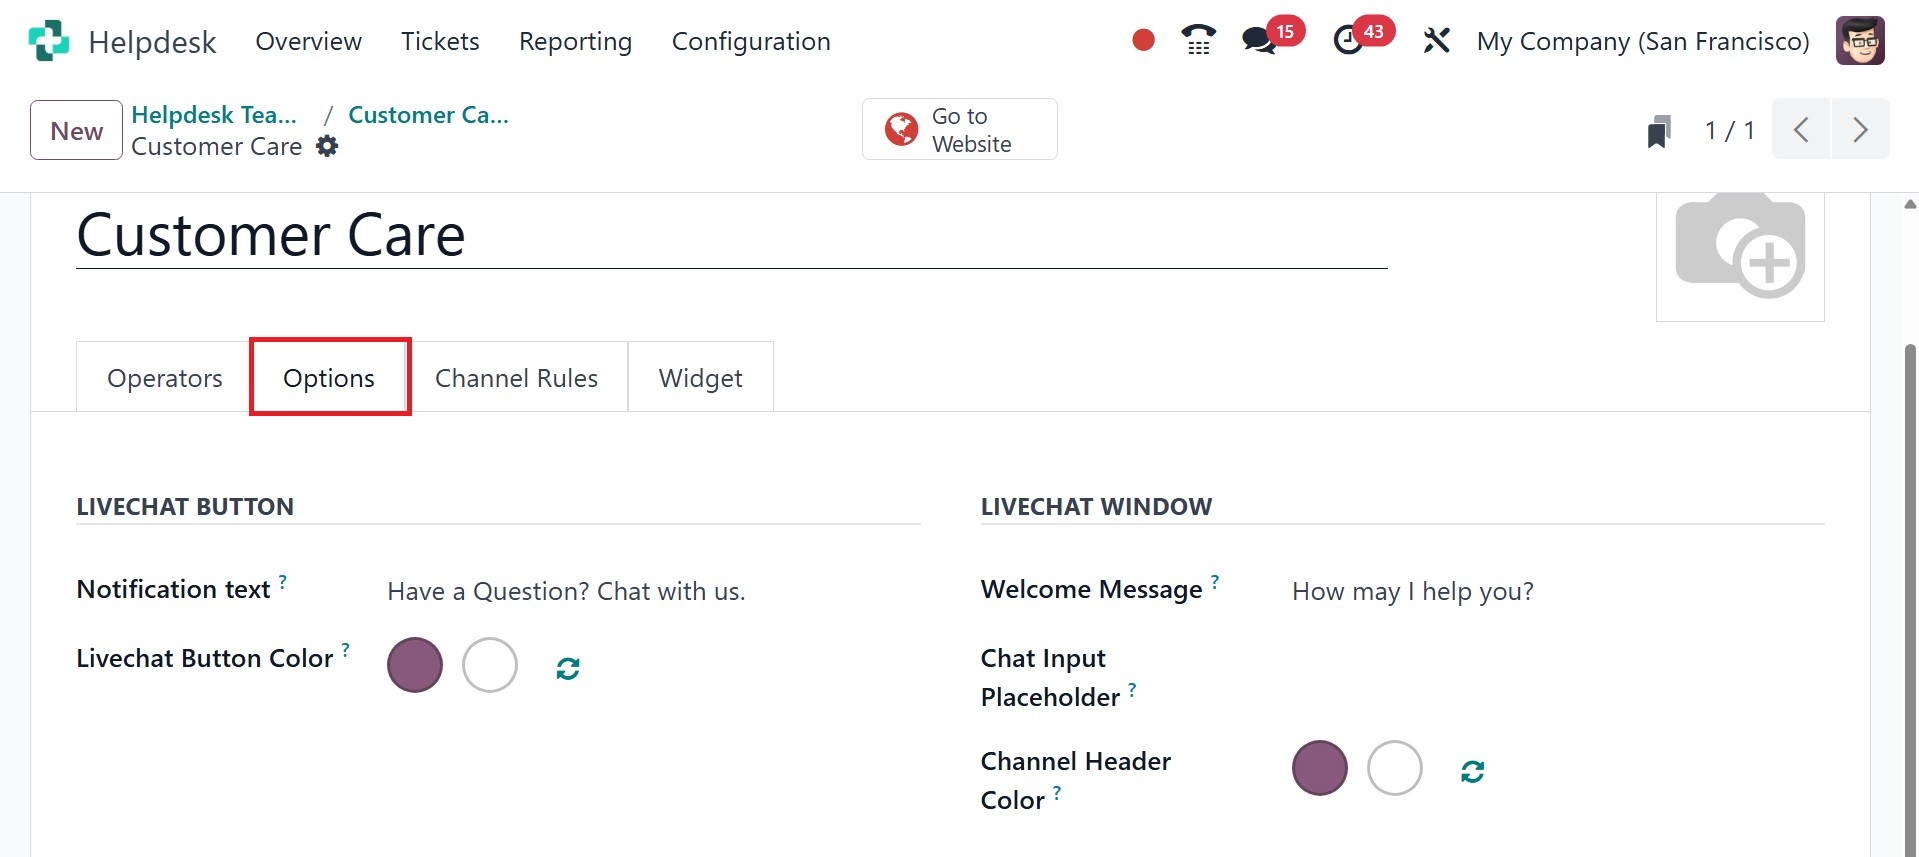The image size is (1919, 857).
Task: Click the bookmark icon near pager
Action: (x=1659, y=131)
